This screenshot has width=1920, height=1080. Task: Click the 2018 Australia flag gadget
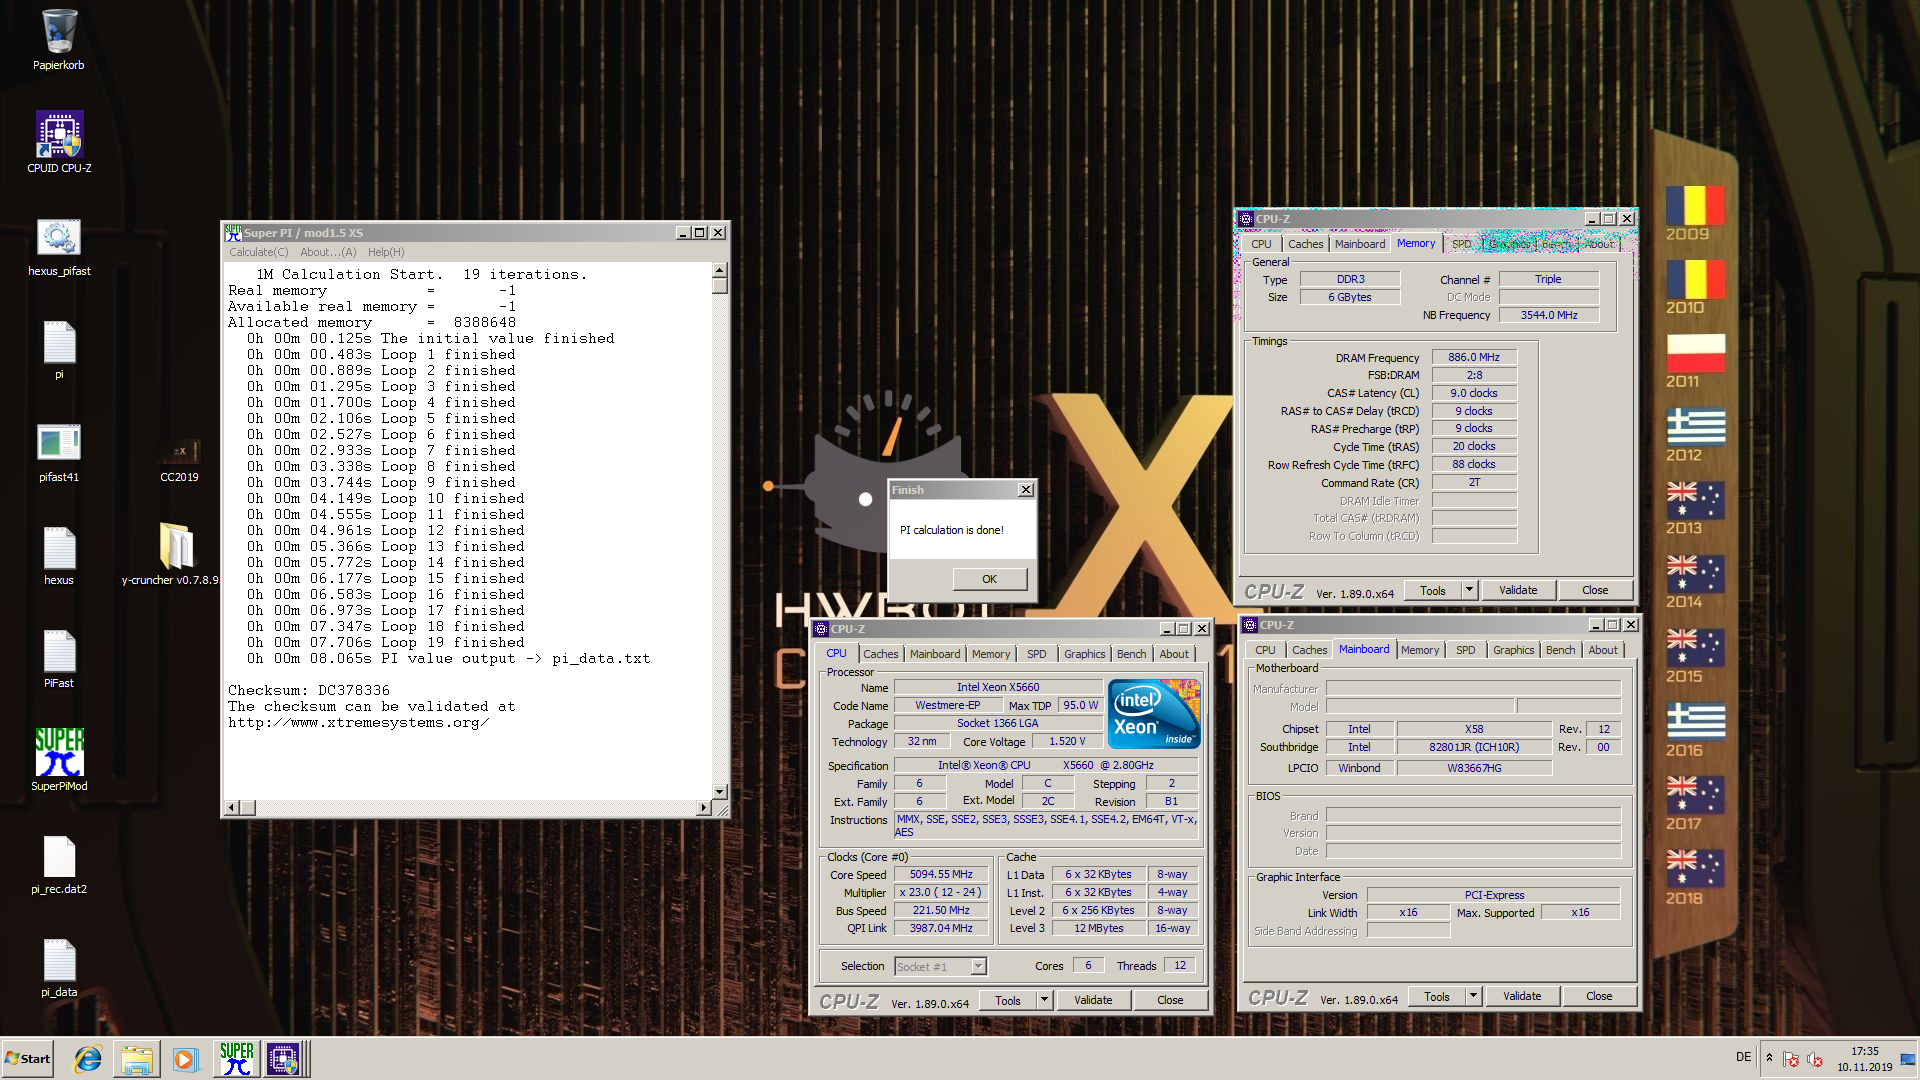click(x=1694, y=878)
